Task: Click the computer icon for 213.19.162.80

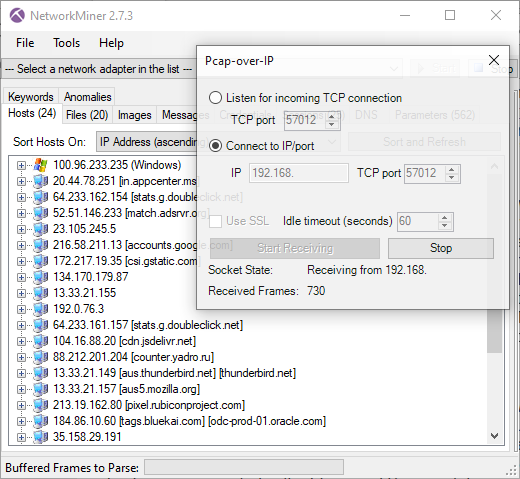Action: point(41,405)
